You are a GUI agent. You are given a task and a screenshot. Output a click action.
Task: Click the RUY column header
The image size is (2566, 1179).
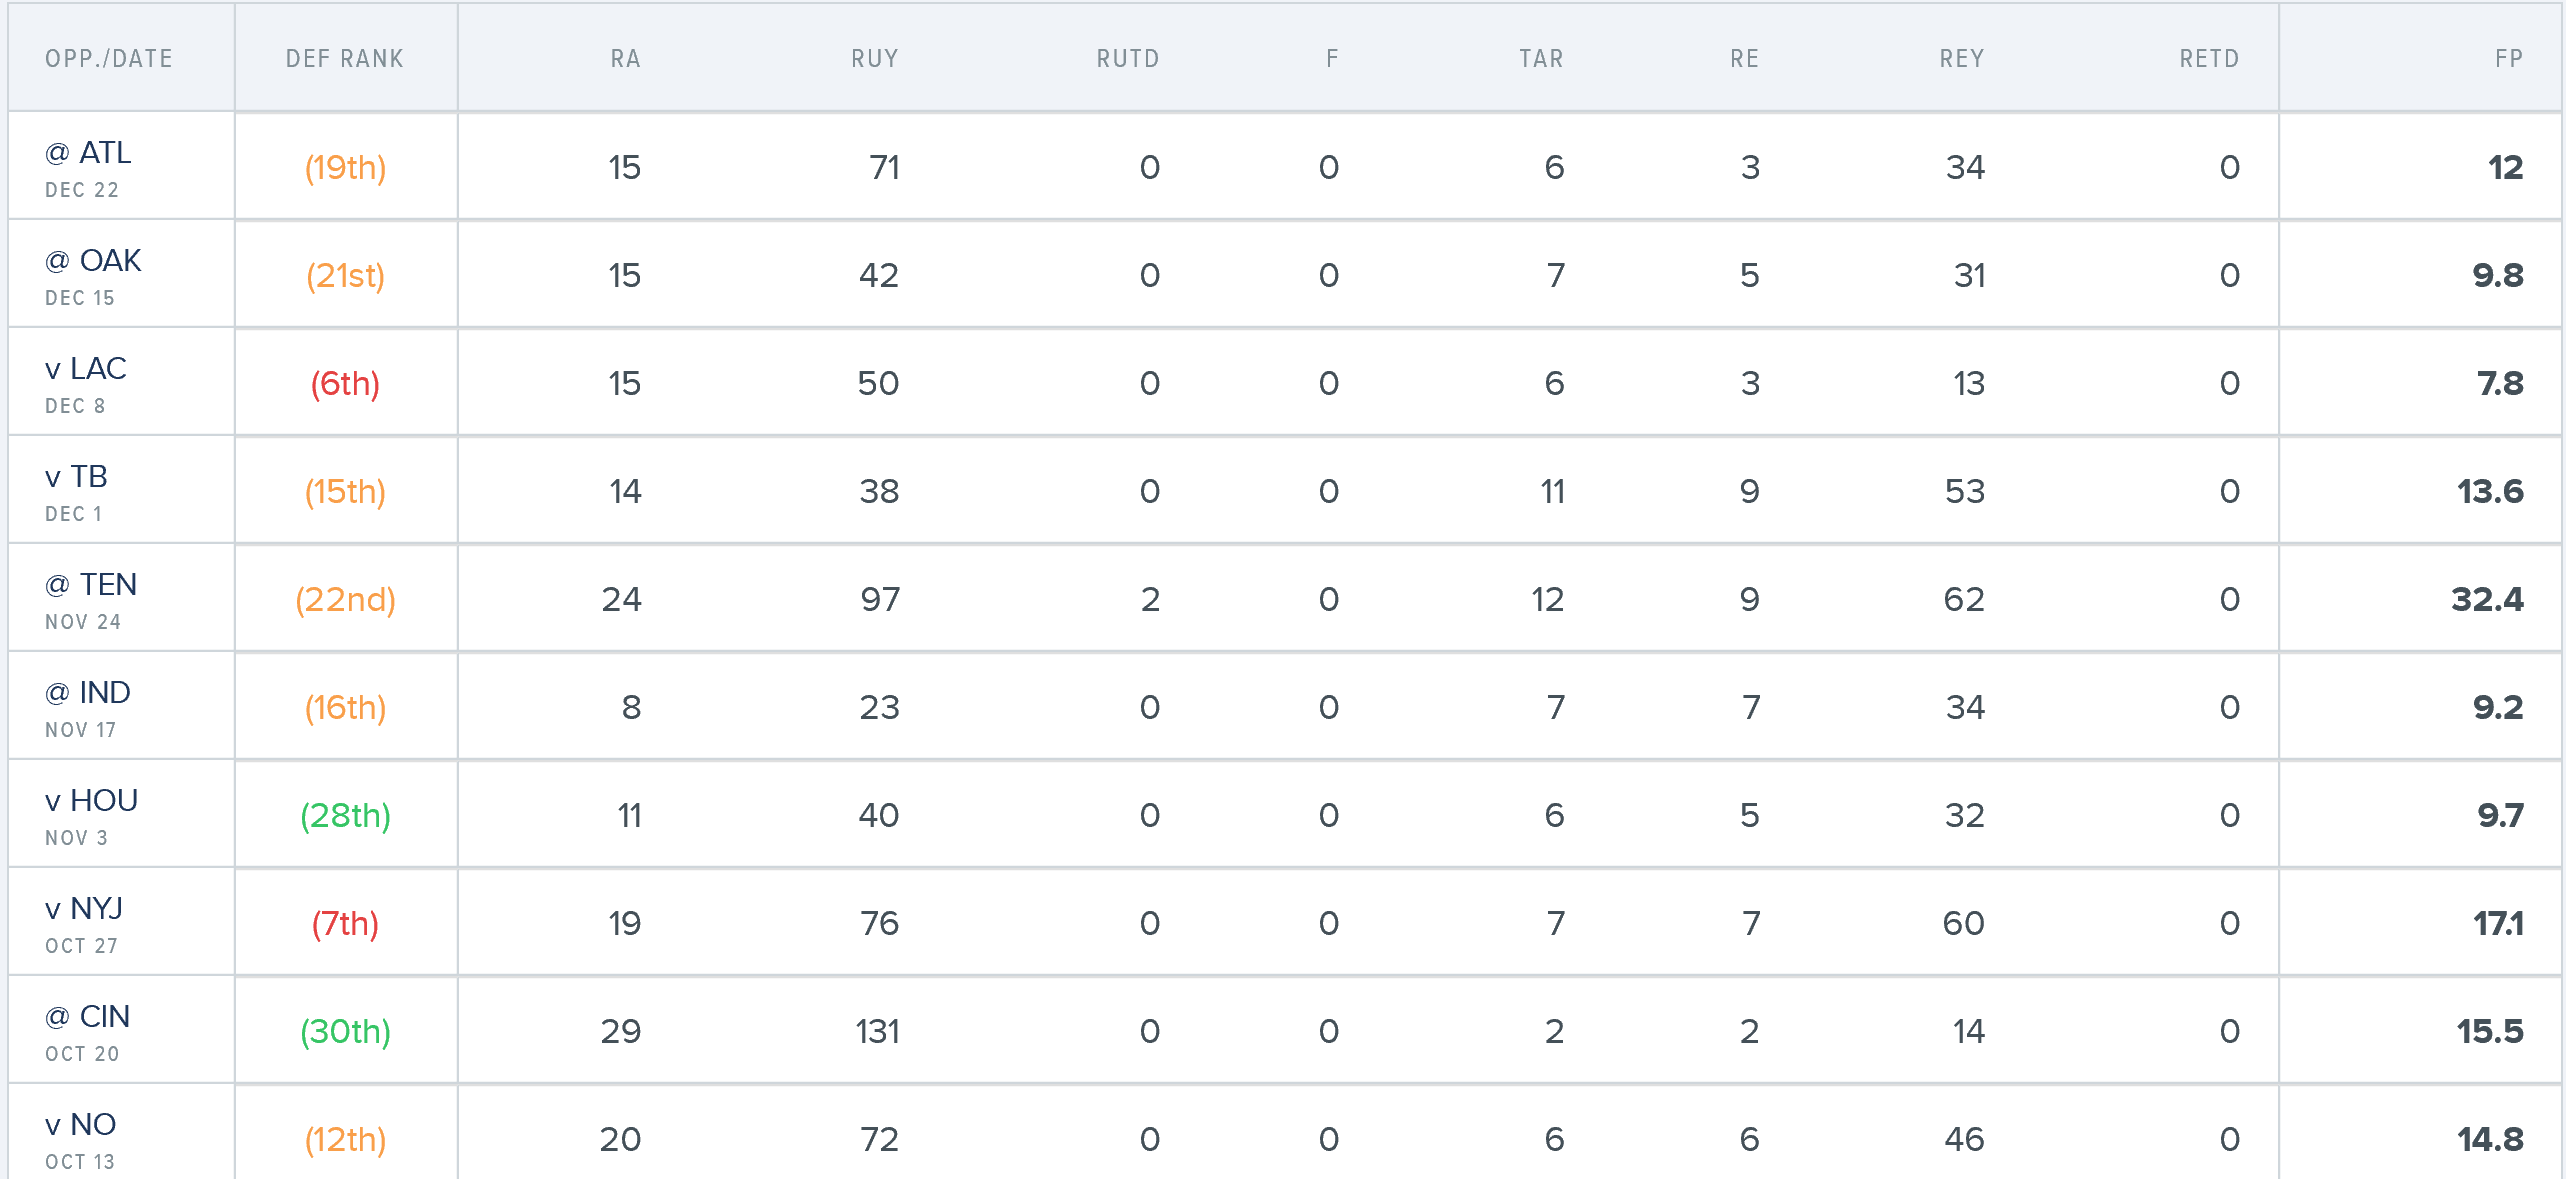[875, 59]
